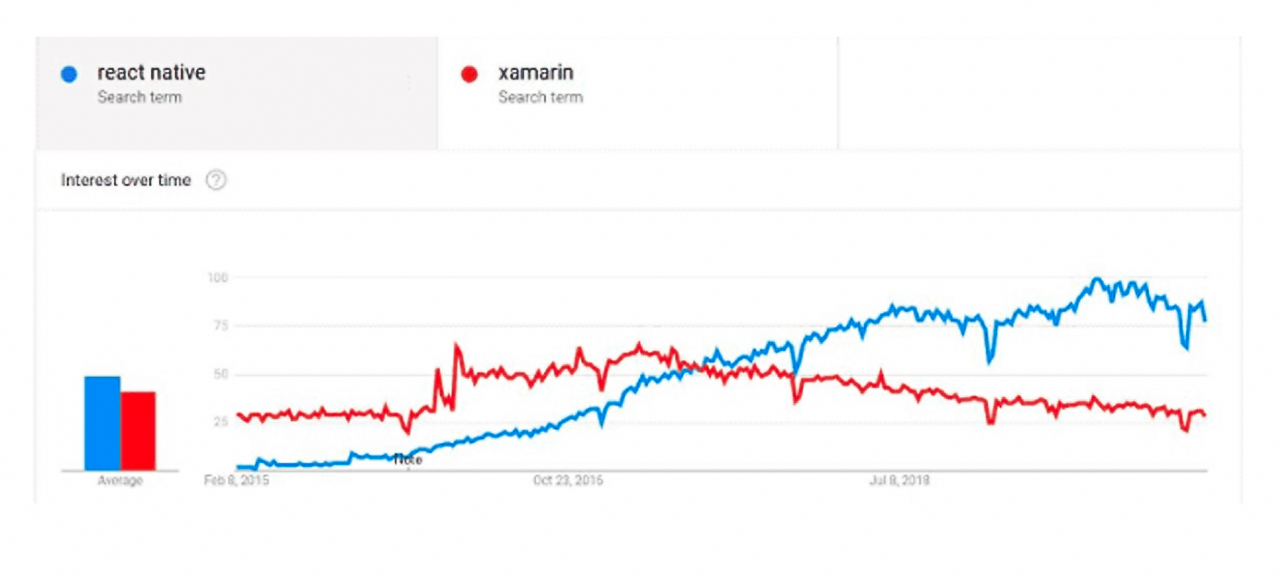Click the help icon next to Interest over time
The height and width of the screenshot is (576, 1280).
tap(216, 180)
